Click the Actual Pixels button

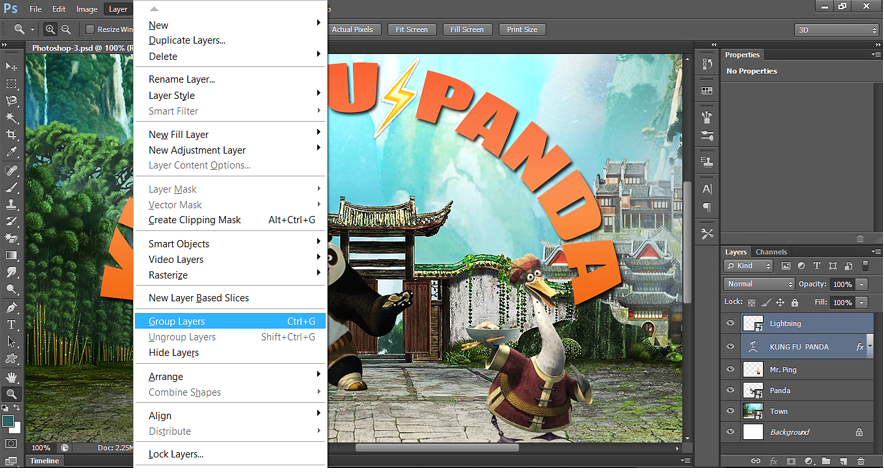[353, 29]
